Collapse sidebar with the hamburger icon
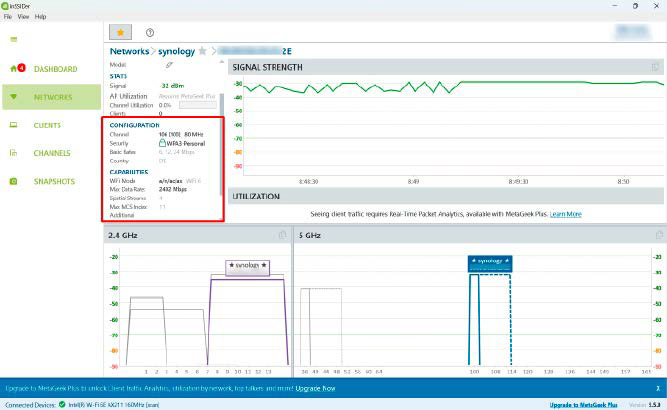 (x=14, y=40)
